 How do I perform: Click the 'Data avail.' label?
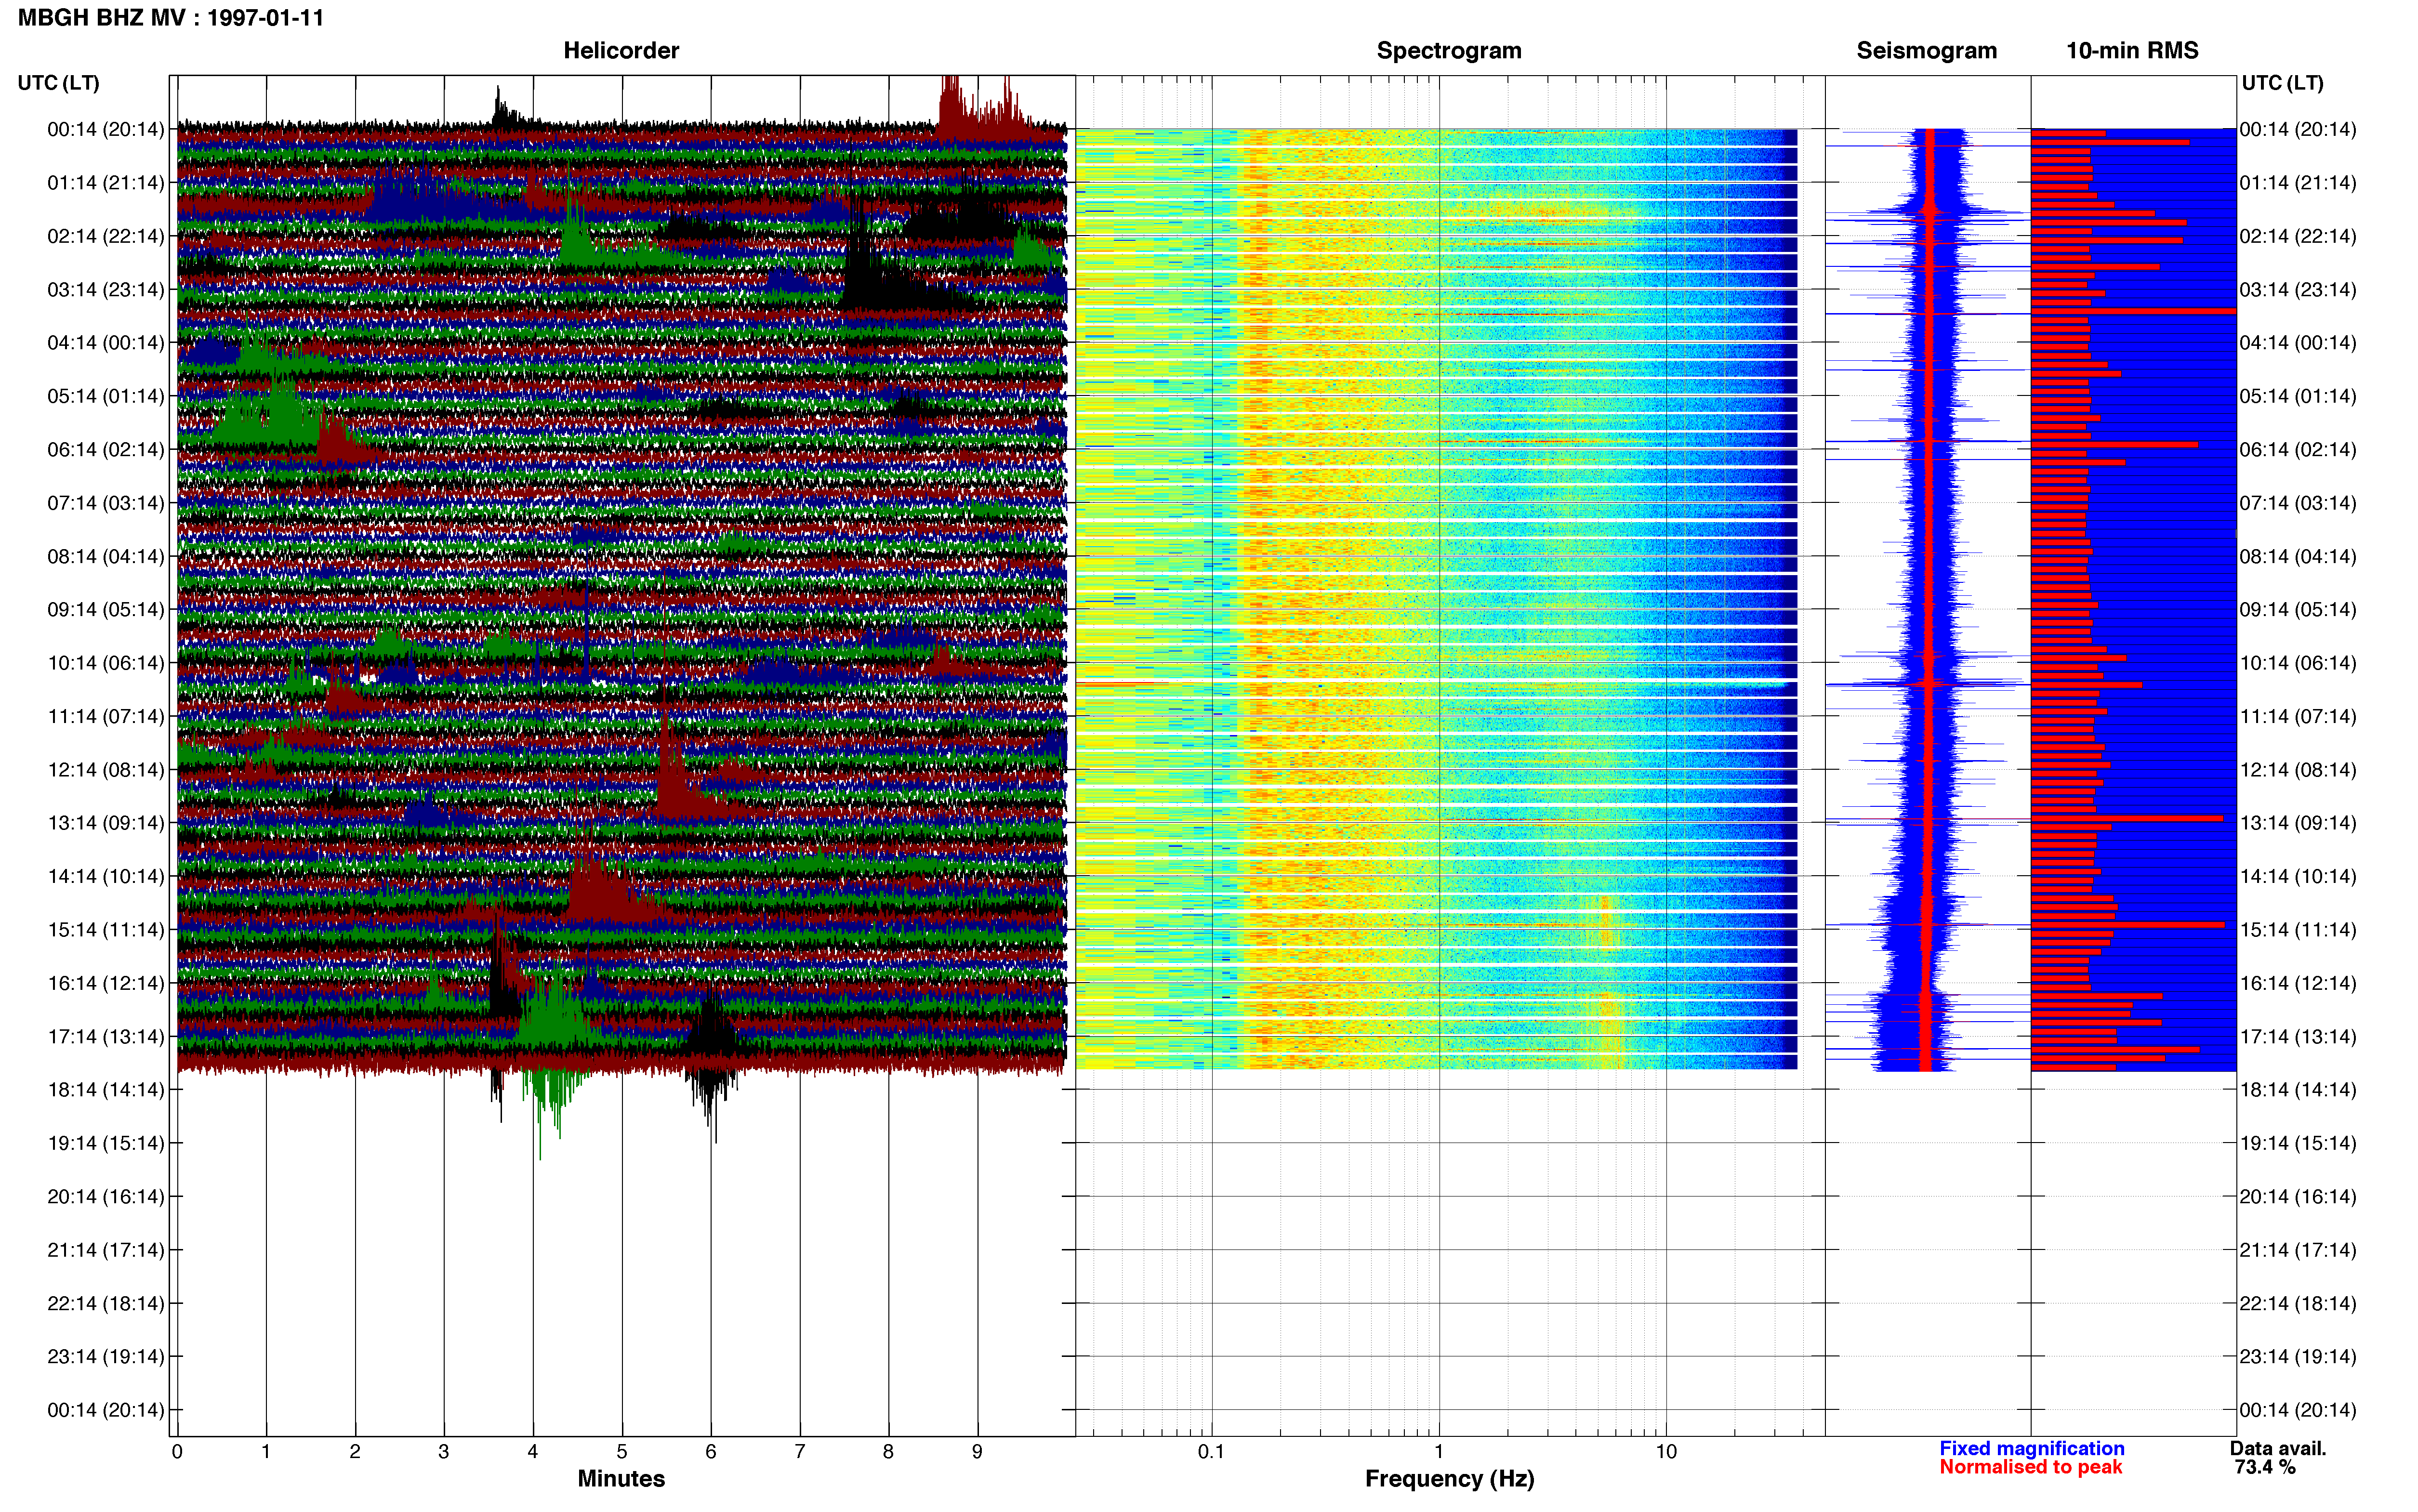pos(2278,1448)
